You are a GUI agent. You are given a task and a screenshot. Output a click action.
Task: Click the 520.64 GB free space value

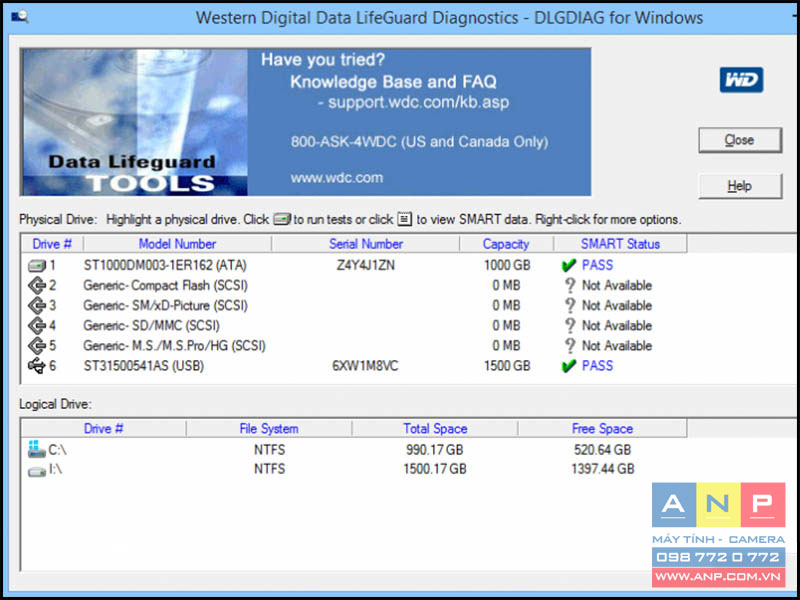pyautogui.click(x=603, y=450)
